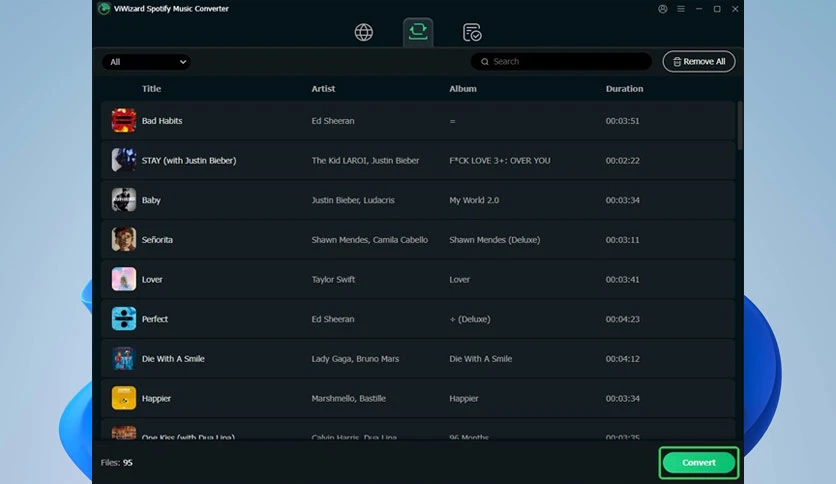Click artist Lady Gaga, Bruno Mars
Image resolution: width=836 pixels, height=484 pixels.
click(x=355, y=359)
